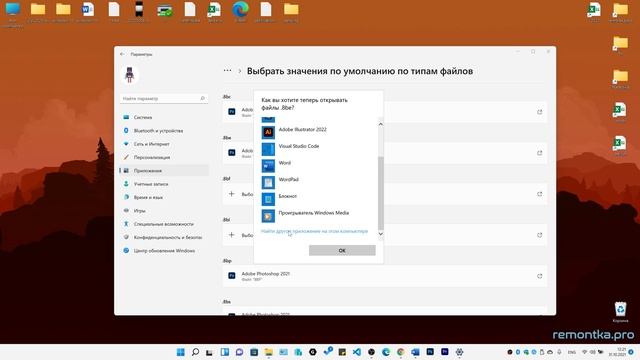Open Bluetooth и устройства section
Image resolution: width=640 pixels, height=360 pixels.
[x=164, y=131]
